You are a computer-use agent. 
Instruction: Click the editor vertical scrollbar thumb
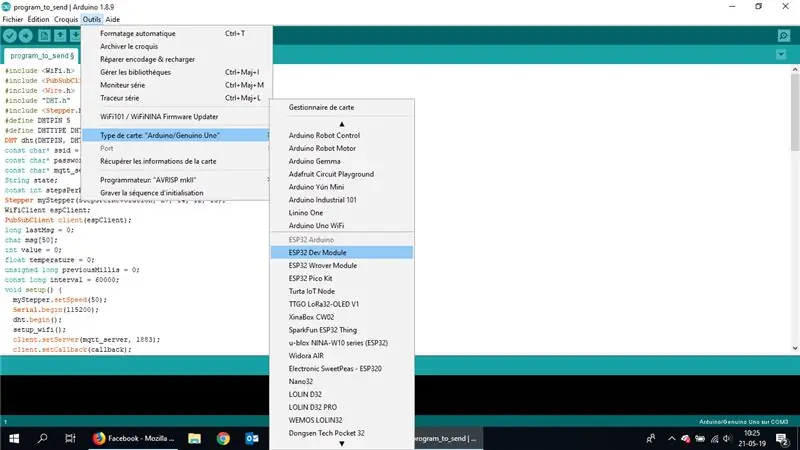pyautogui.click(x=795, y=112)
